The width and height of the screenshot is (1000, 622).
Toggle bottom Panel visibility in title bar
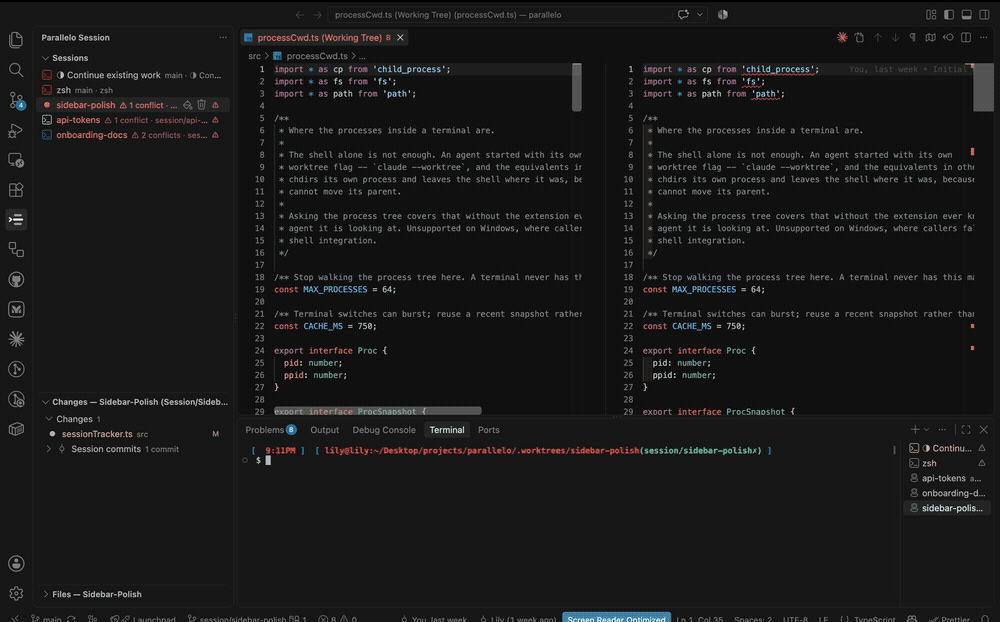pos(967,15)
